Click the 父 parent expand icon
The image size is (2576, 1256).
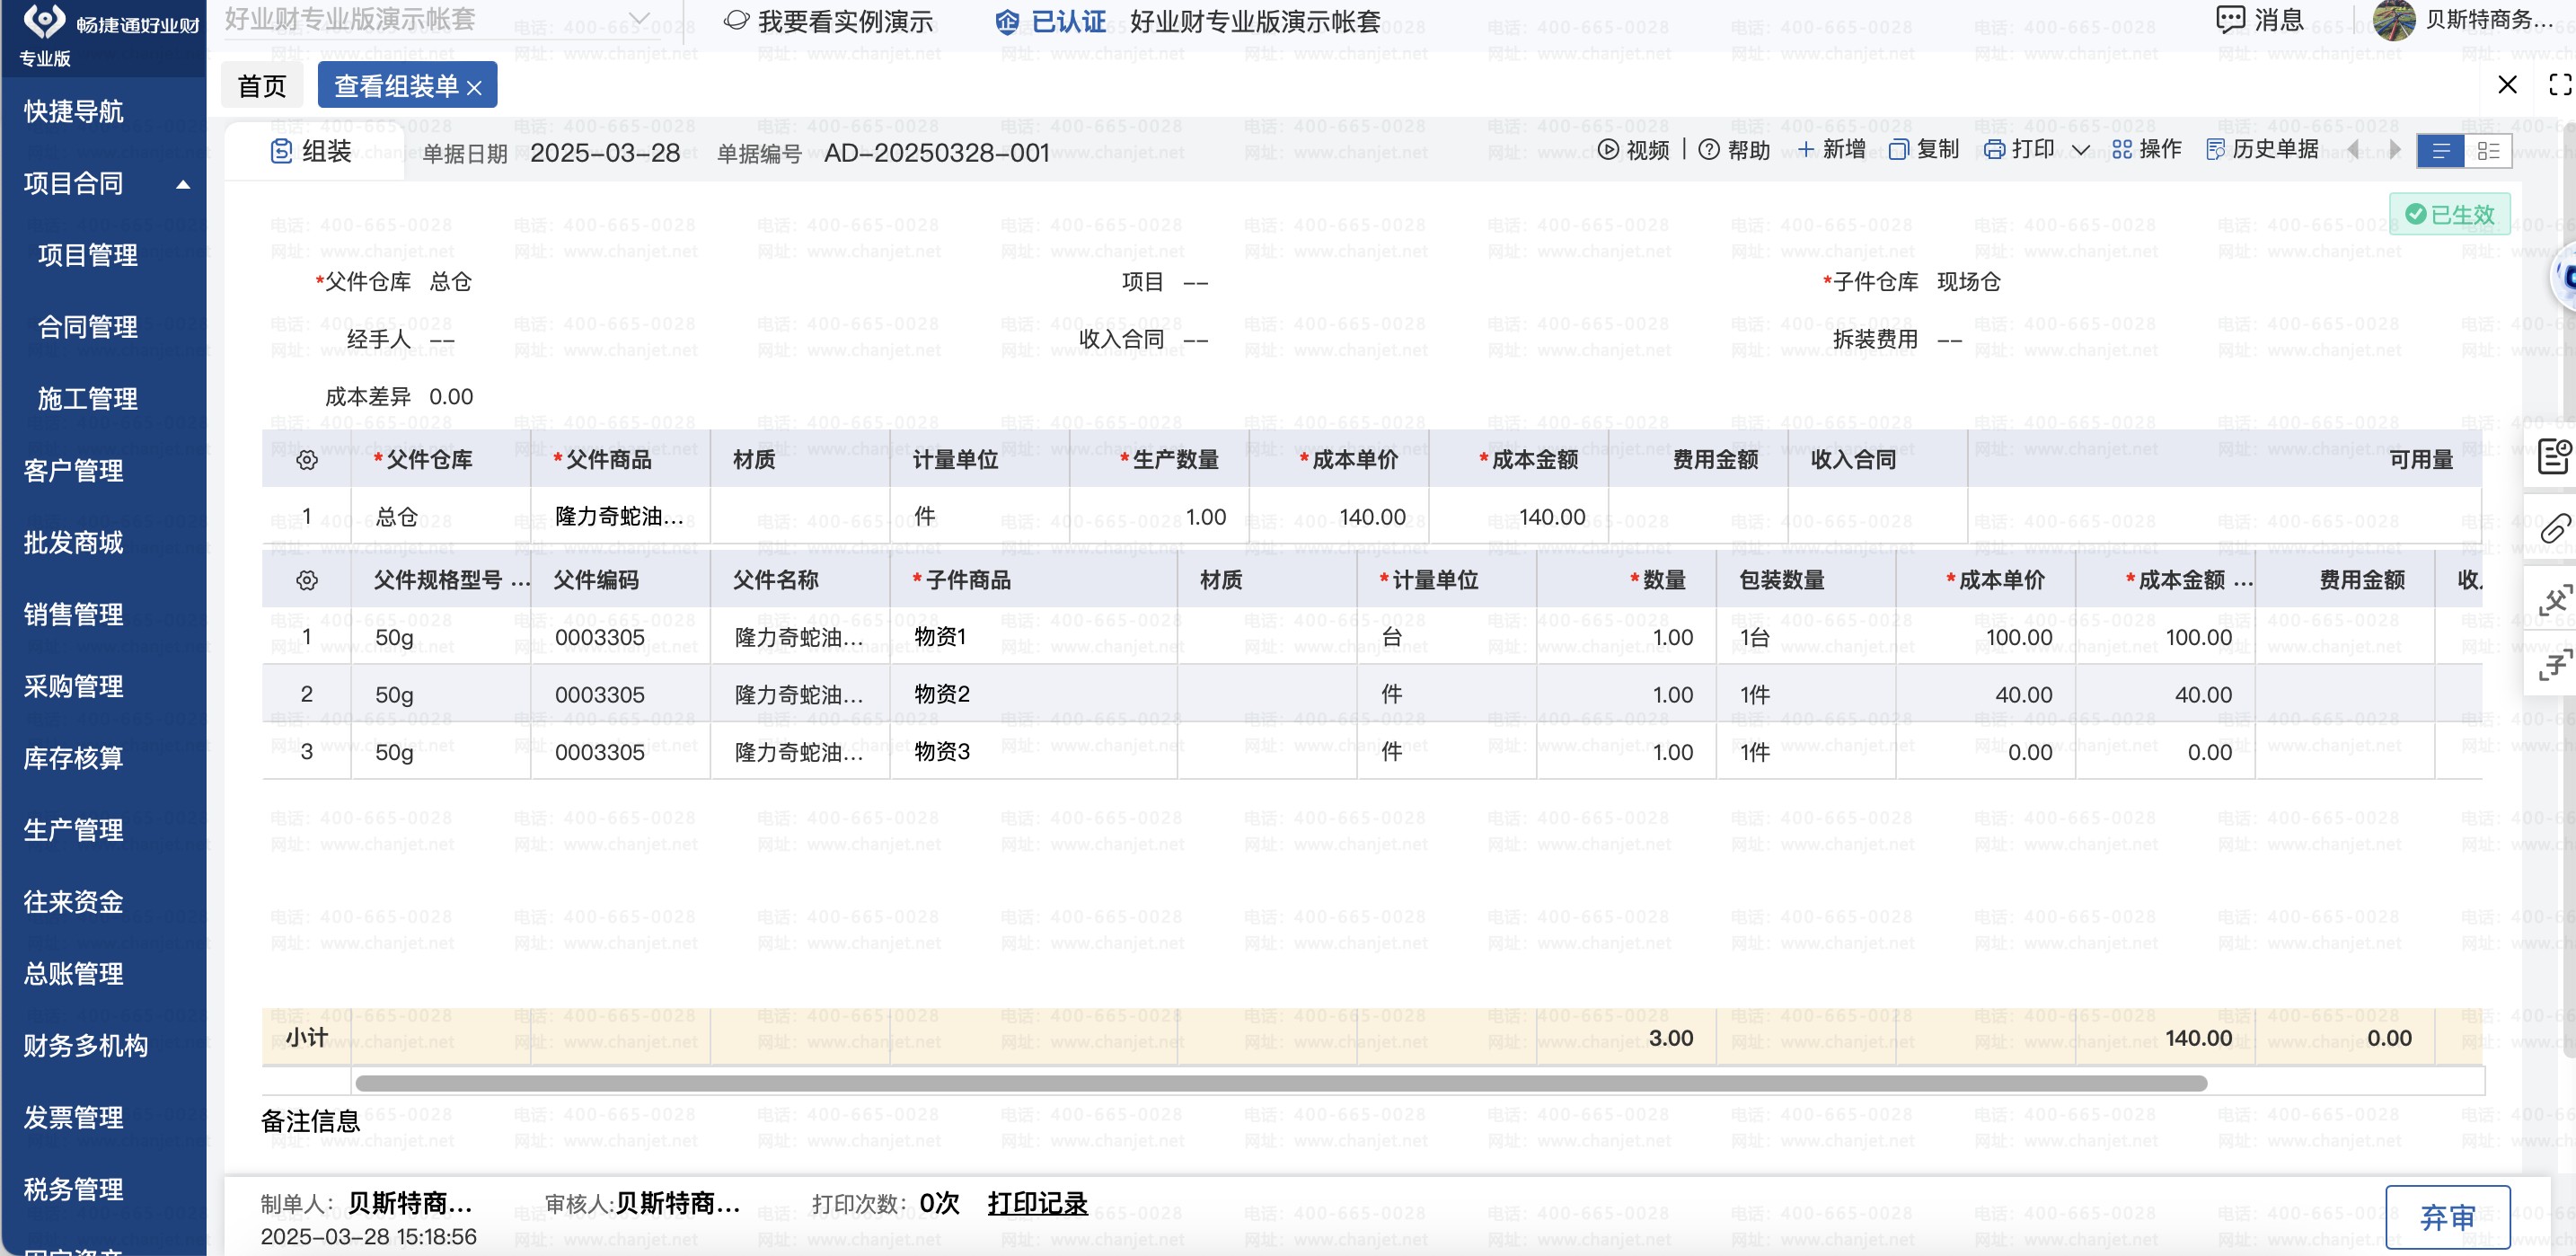[2554, 600]
